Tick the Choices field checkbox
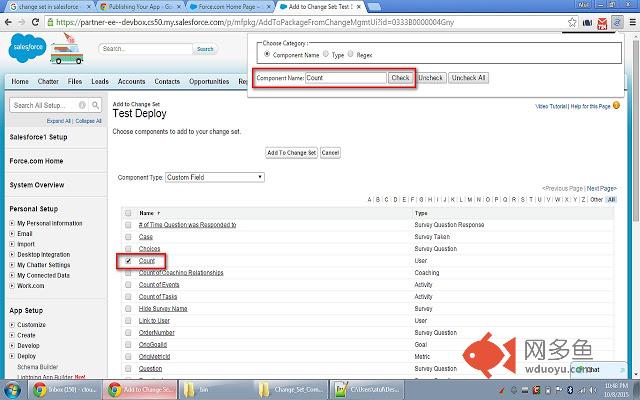This screenshot has width=640, height=400. coord(127,248)
